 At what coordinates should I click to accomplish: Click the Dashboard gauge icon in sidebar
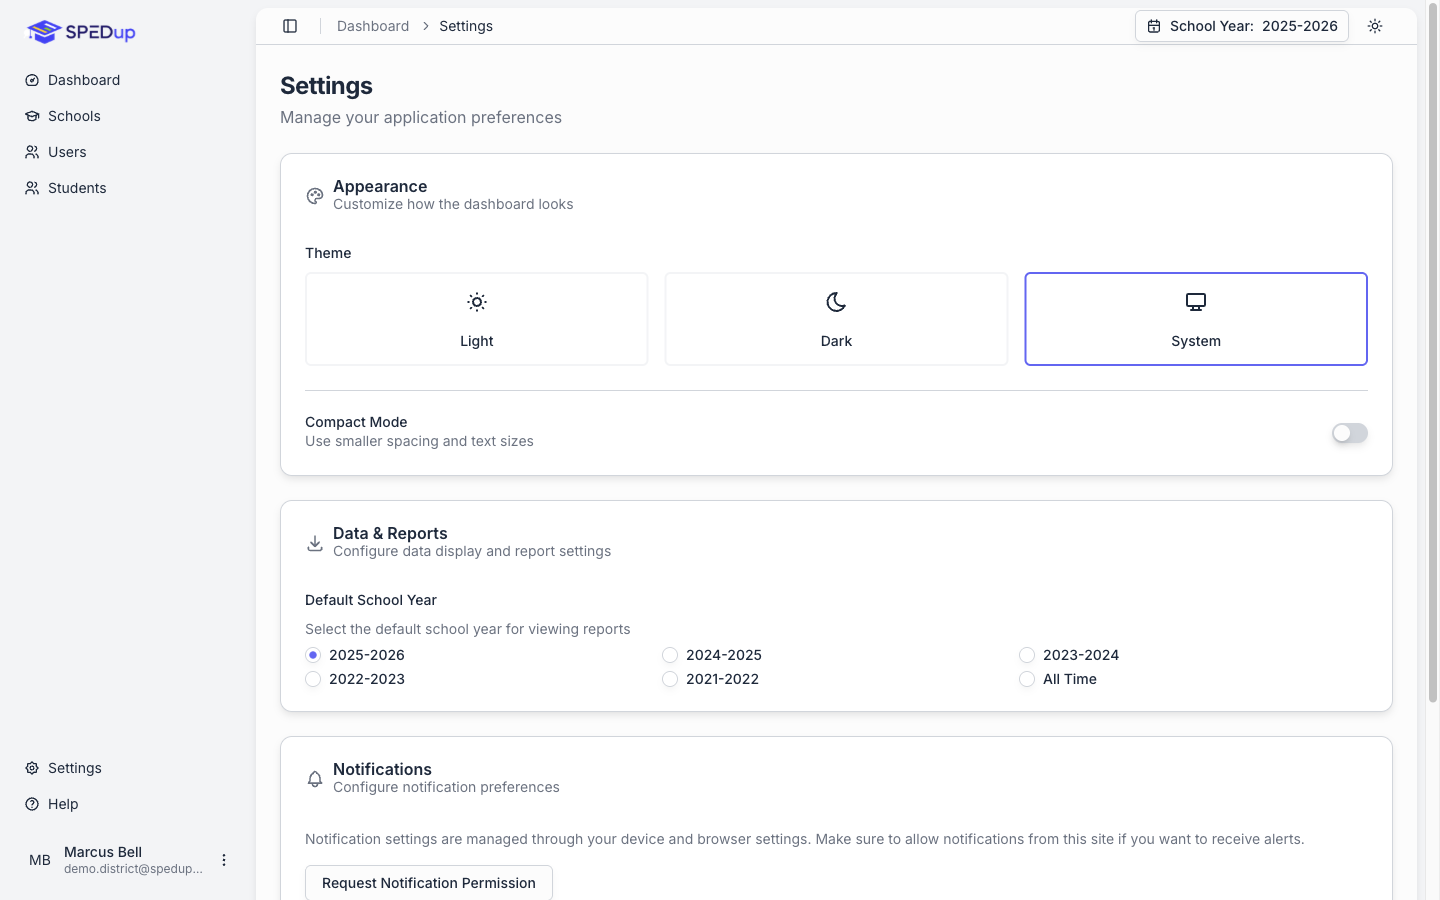tap(32, 80)
